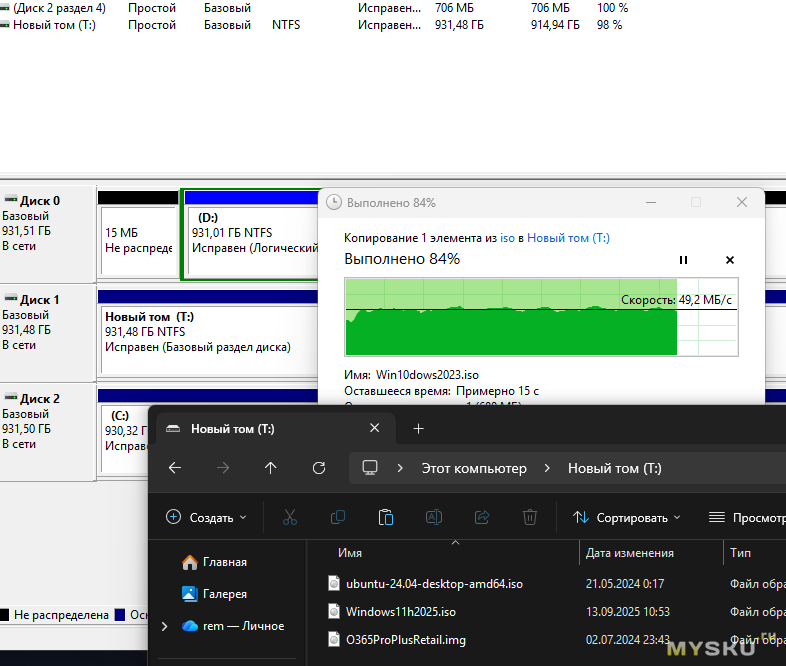Pause the file copy operation
786x666 pixels.
683,260
